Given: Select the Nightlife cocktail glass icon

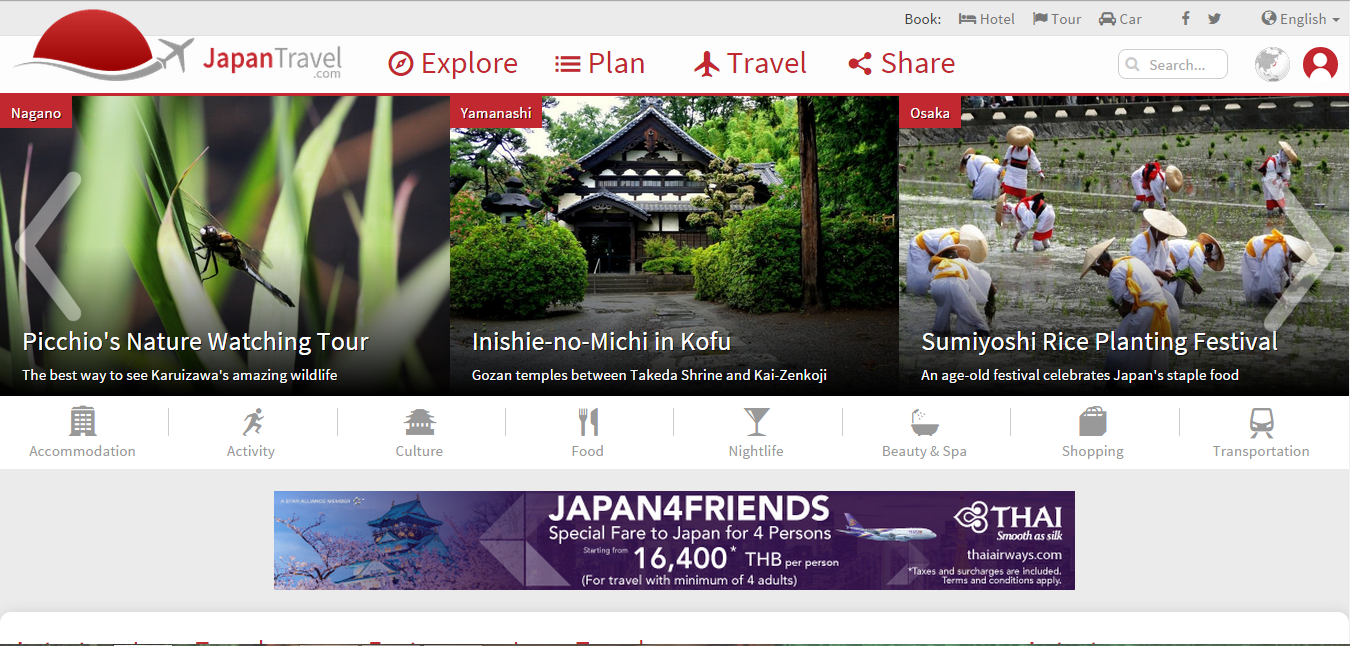Looking at the screenshot, I should coord(756,422).
